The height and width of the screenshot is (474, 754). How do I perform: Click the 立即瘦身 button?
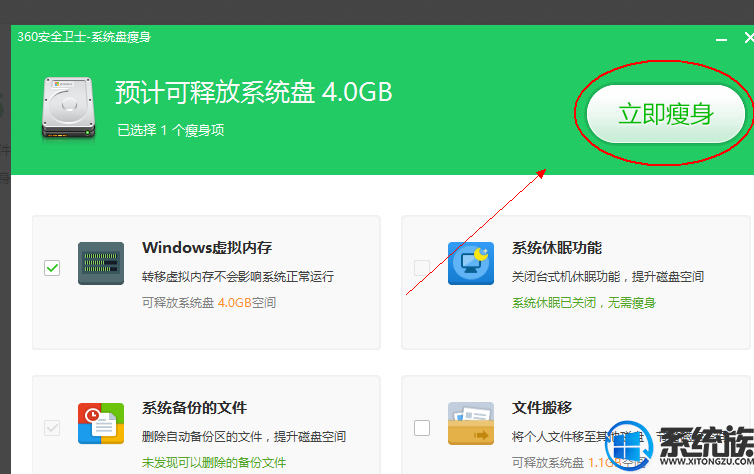point(666,114)
